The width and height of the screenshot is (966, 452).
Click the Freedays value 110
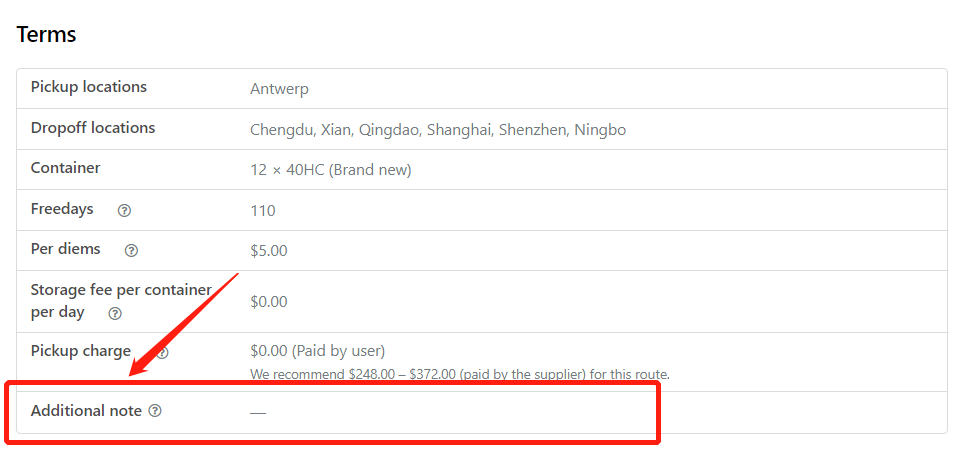pyautogui.click(x=262, y=211)
